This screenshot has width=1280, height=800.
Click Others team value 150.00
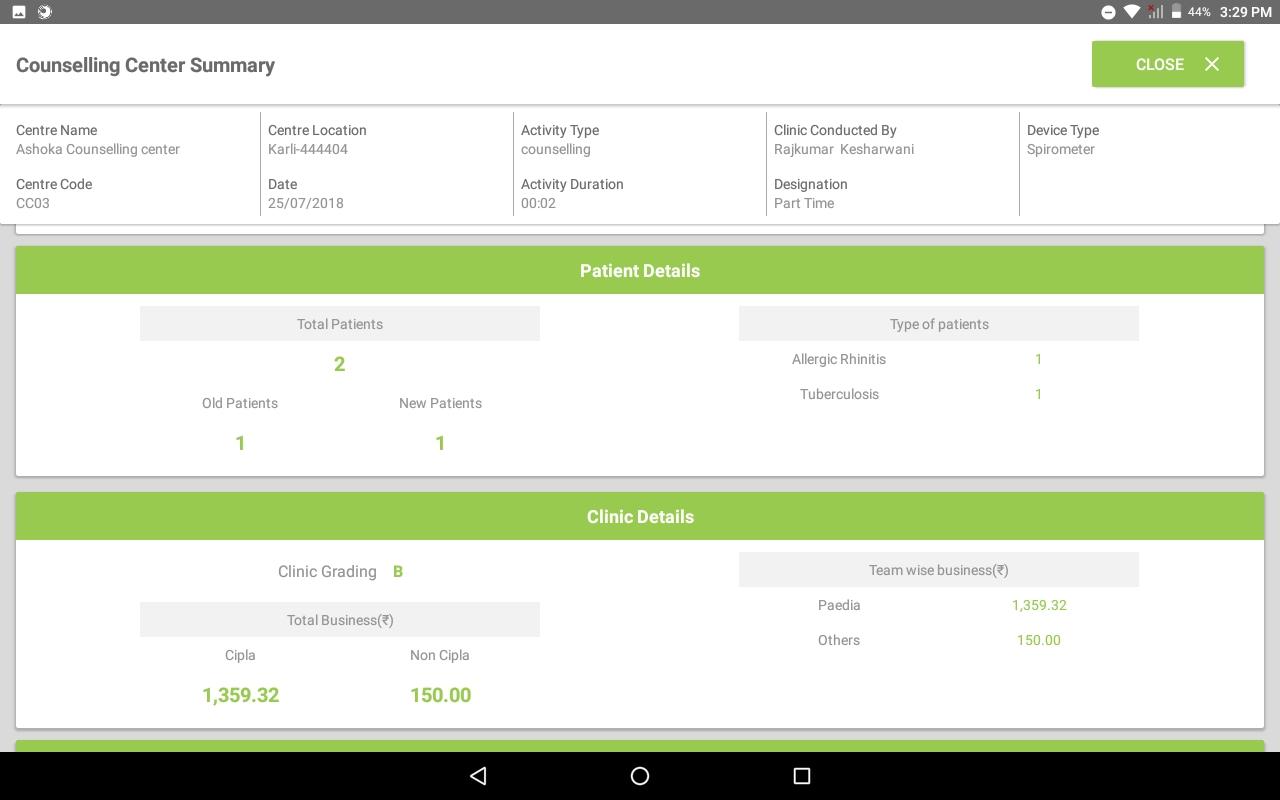tap(1039, 640)
